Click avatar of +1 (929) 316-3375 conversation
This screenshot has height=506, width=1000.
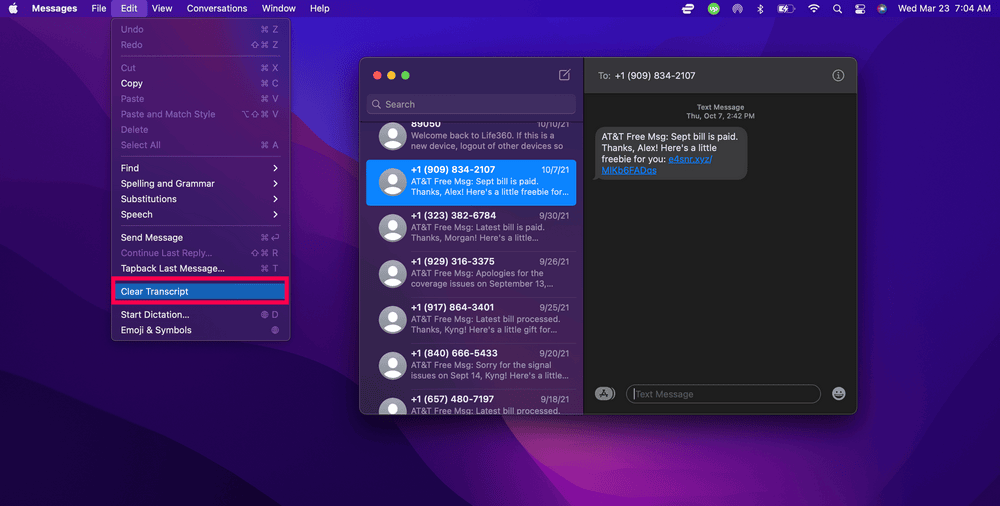[x=392, y=274]
